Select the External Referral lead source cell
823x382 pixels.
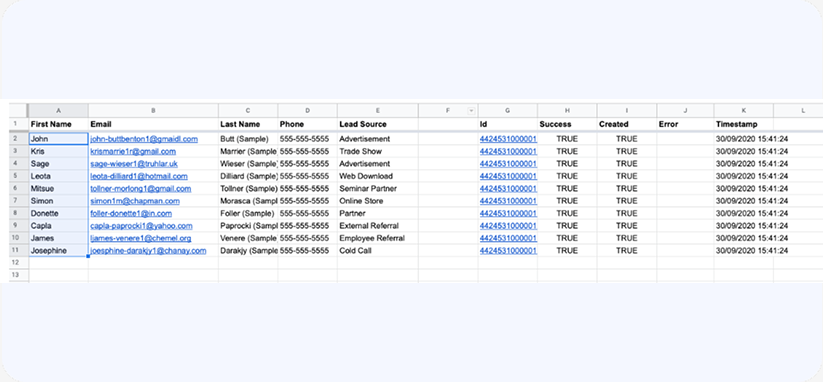tap(378, 226)
